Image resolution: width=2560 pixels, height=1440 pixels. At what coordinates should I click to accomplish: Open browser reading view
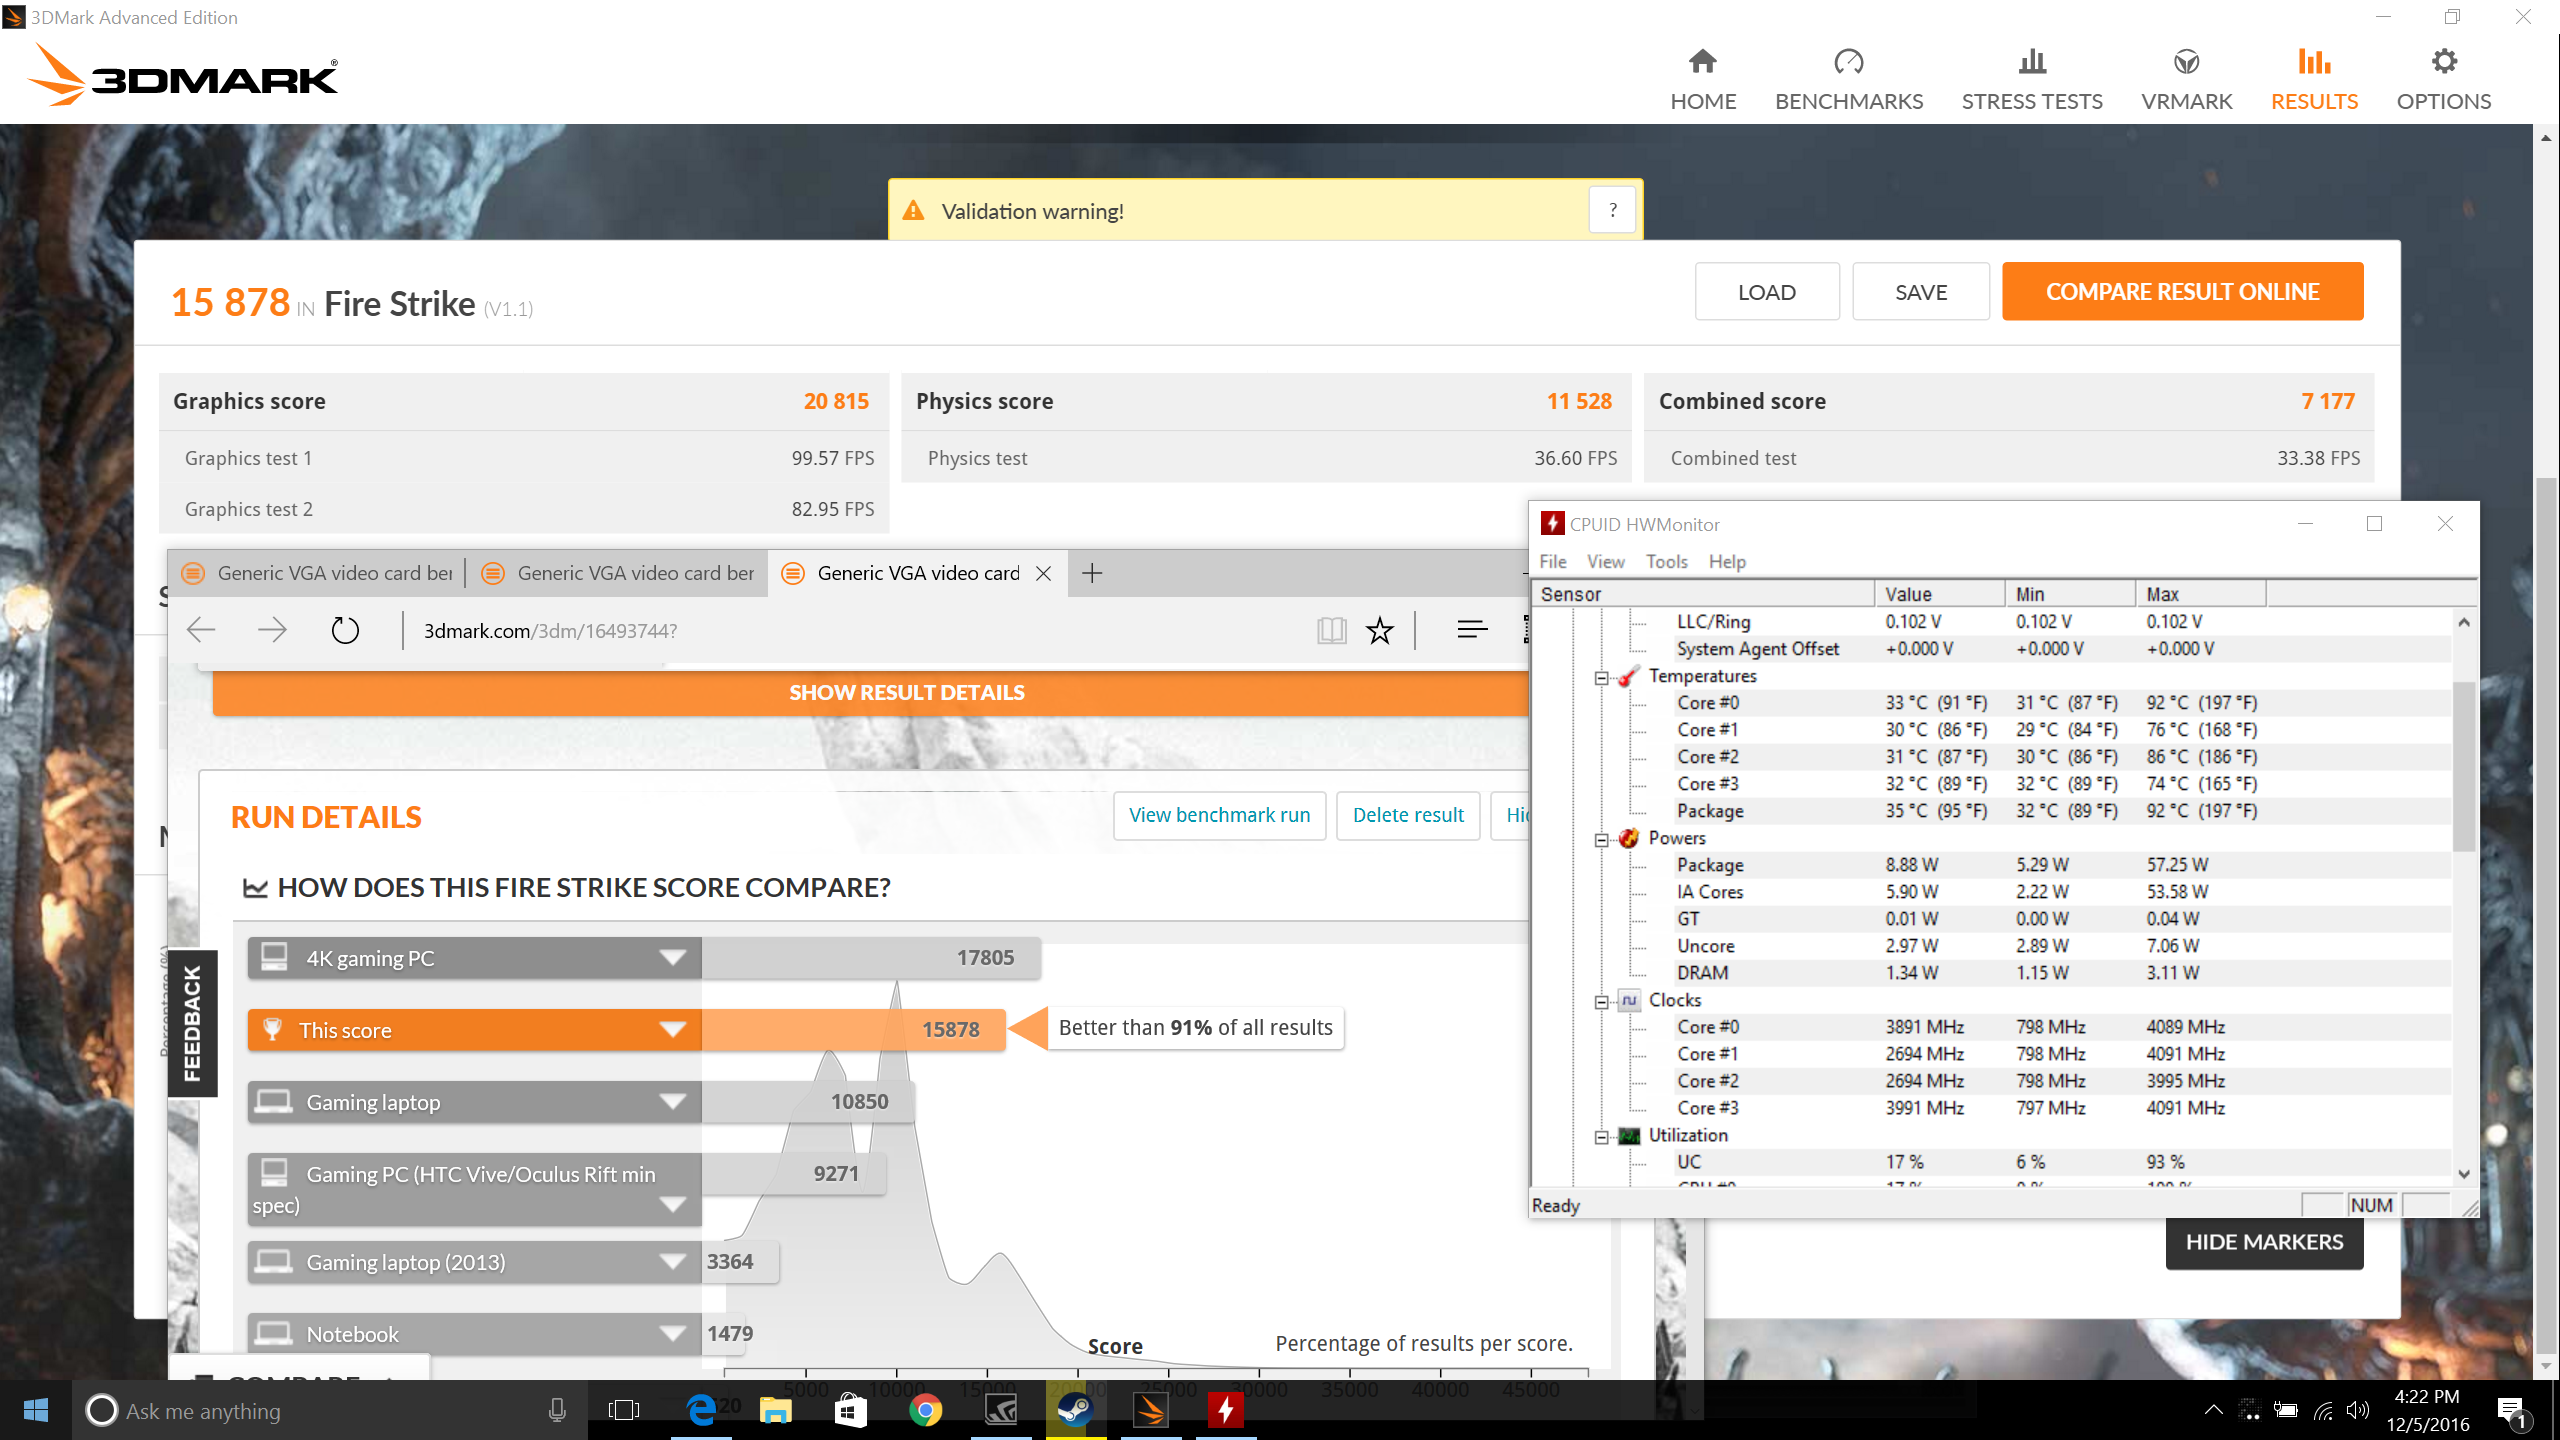(1331, 630)
